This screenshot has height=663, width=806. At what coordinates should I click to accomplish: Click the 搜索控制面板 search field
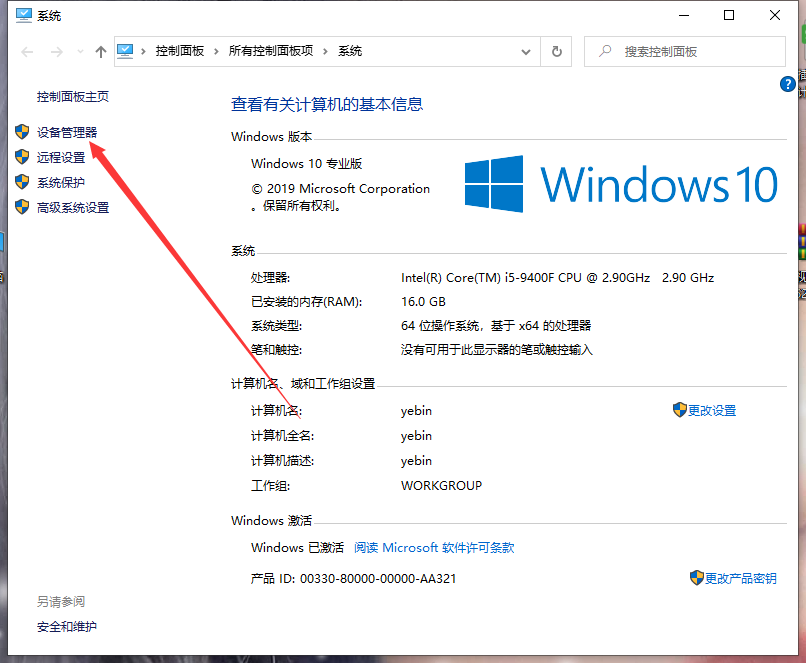(x=685, y=51)
